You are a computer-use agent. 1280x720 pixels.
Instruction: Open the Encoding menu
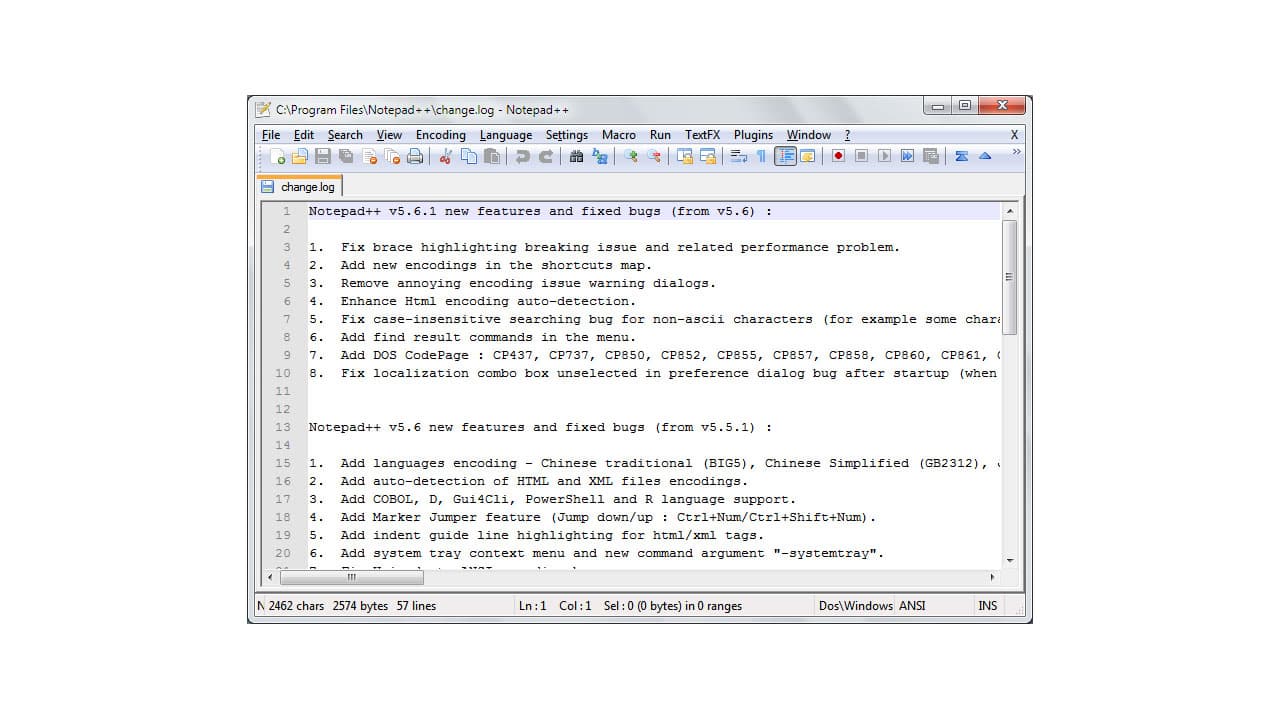click(x=440, y=135)
